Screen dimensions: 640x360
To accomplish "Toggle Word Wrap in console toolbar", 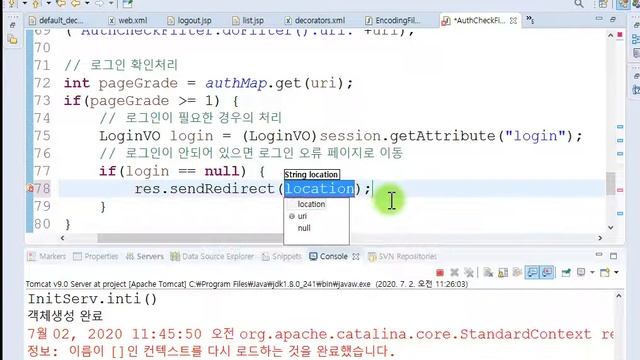I will (x=517, y=272).
